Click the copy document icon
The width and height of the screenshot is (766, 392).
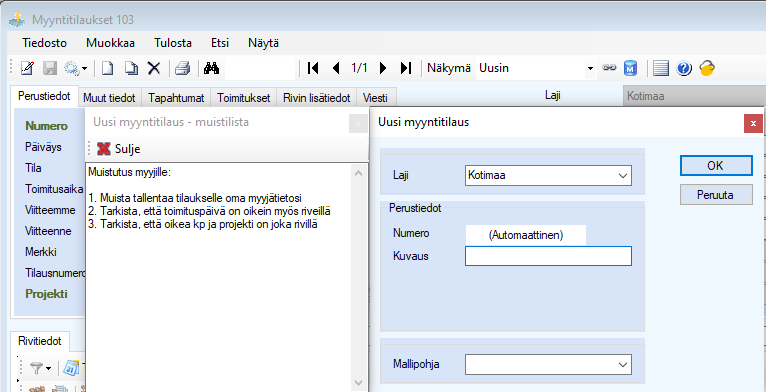tap(131, 68)
